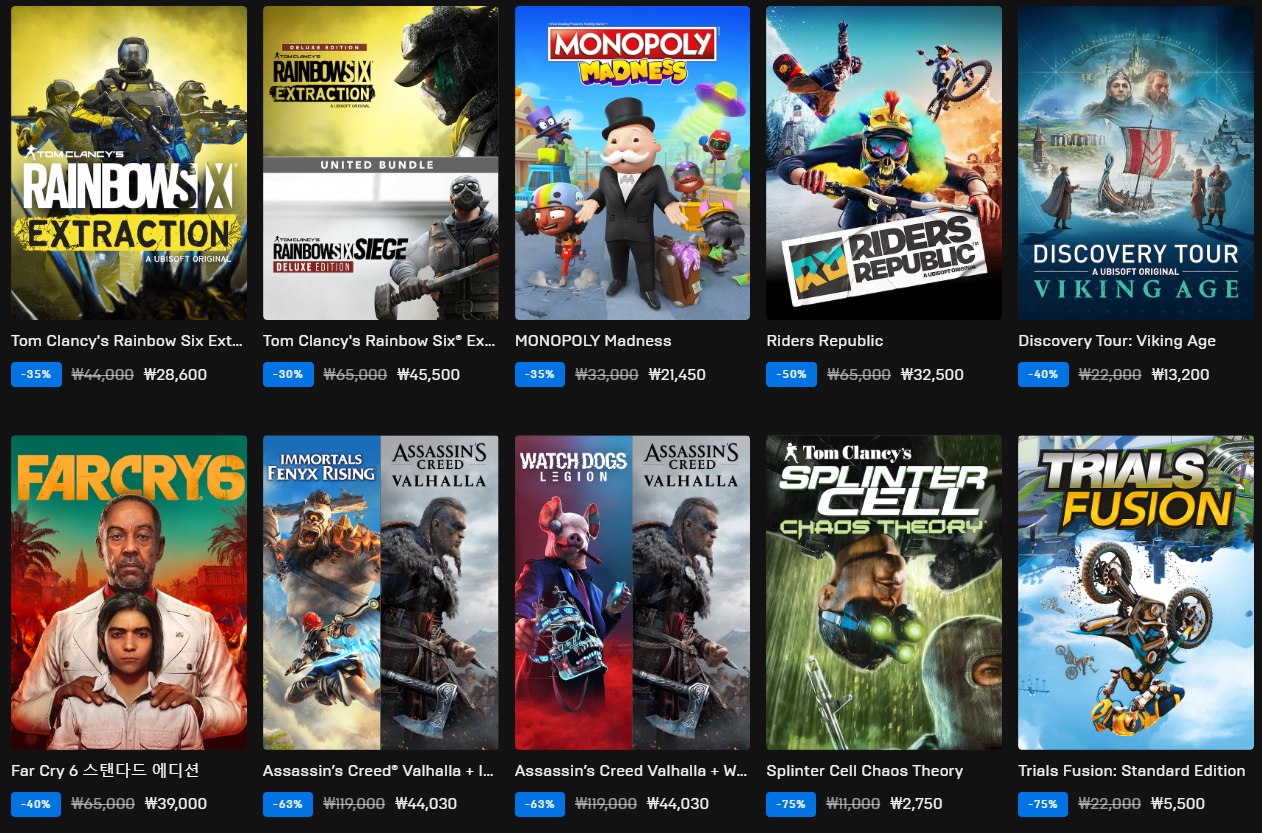Viewport: 1262px width, 833px height.
Task: Click the Splinter Cell Chaos Theory title
Action: click(x=865, y=771)
